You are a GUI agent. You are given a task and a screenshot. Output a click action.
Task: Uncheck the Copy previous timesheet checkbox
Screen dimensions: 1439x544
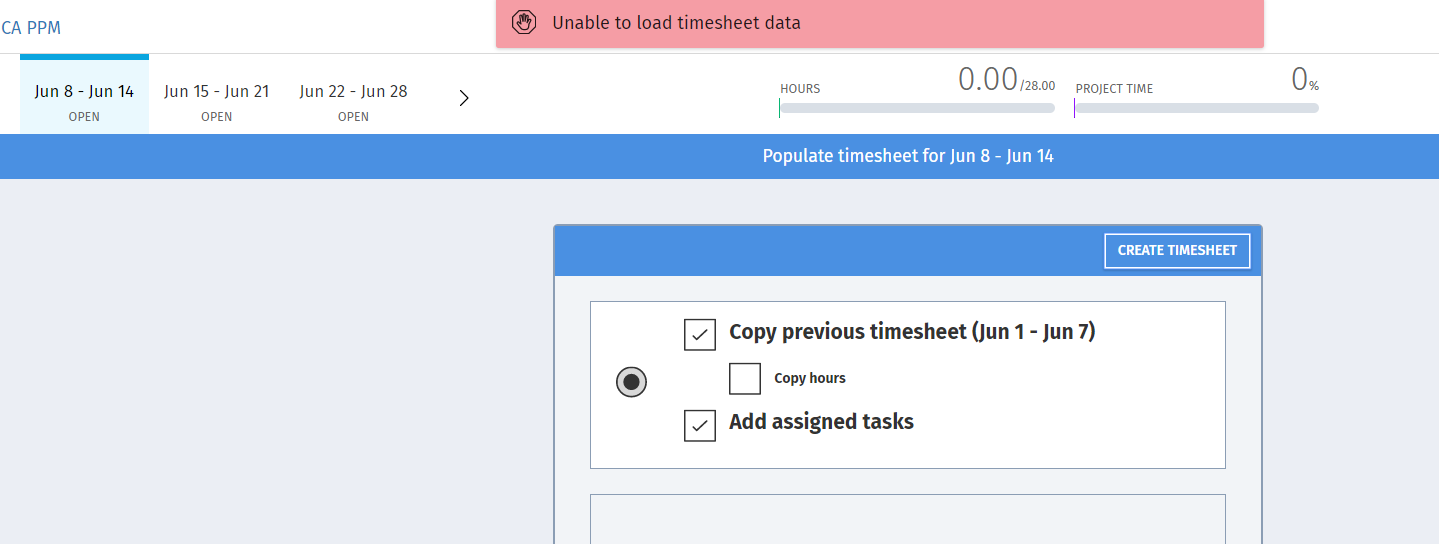pos(700,334)
